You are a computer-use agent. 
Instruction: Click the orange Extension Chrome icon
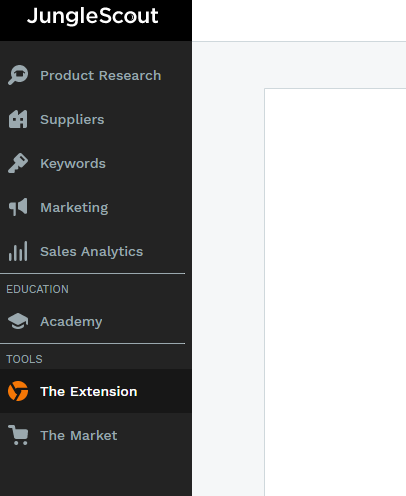pyautogui.click(x=18, y=391)
